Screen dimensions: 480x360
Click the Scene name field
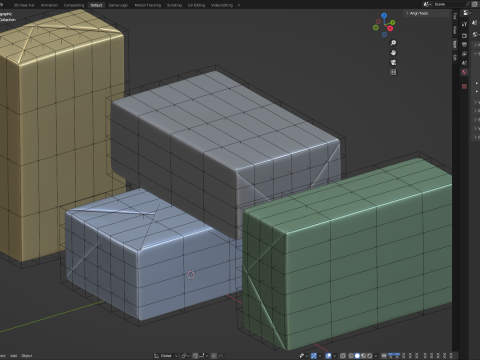click(x=450, y=4)
